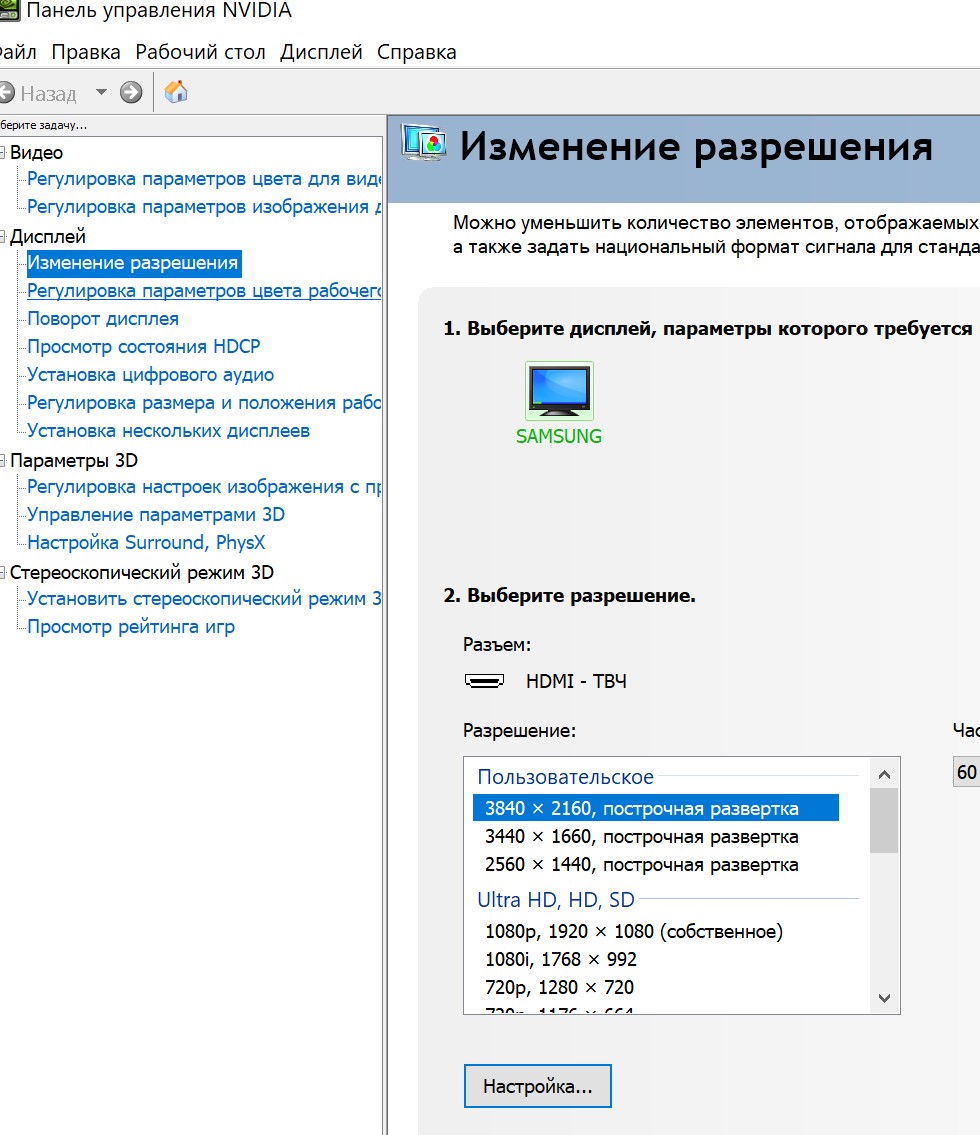
Task: Collapse the Видео tree section
Action: click(x=3, y=153)
